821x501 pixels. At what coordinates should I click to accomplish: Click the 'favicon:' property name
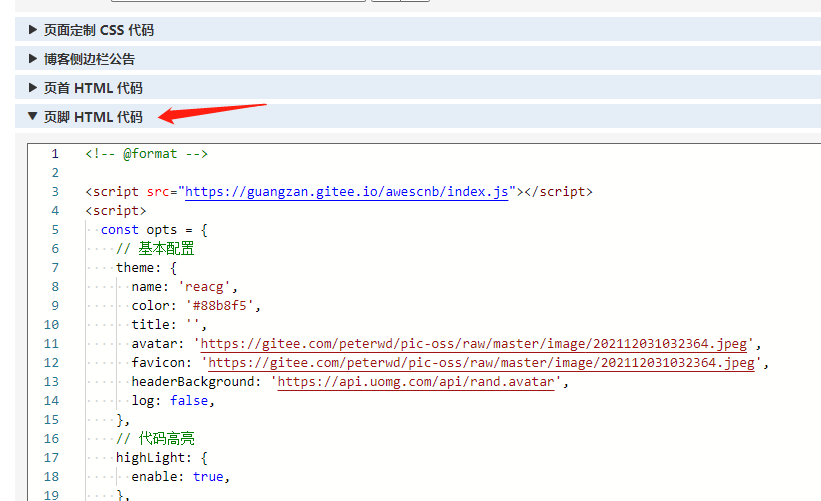162,362
